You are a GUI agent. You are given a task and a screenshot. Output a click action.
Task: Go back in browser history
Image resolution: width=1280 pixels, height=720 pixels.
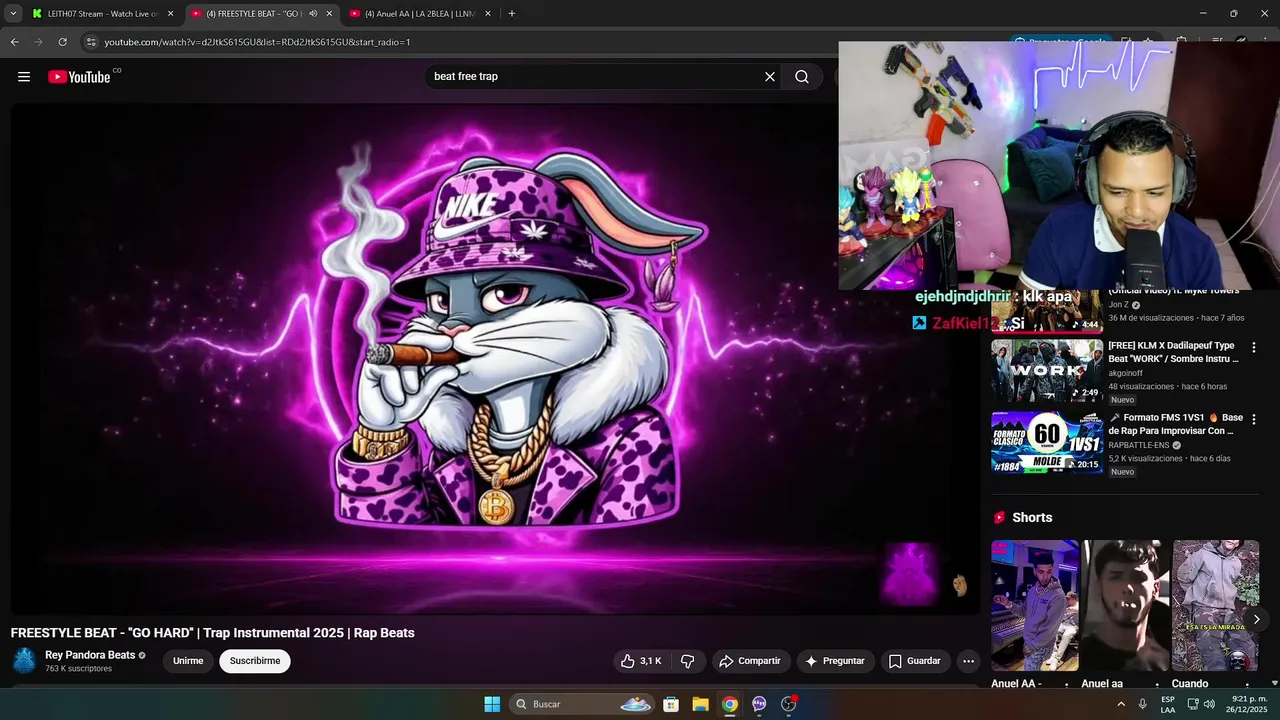(x=14, y=42)
